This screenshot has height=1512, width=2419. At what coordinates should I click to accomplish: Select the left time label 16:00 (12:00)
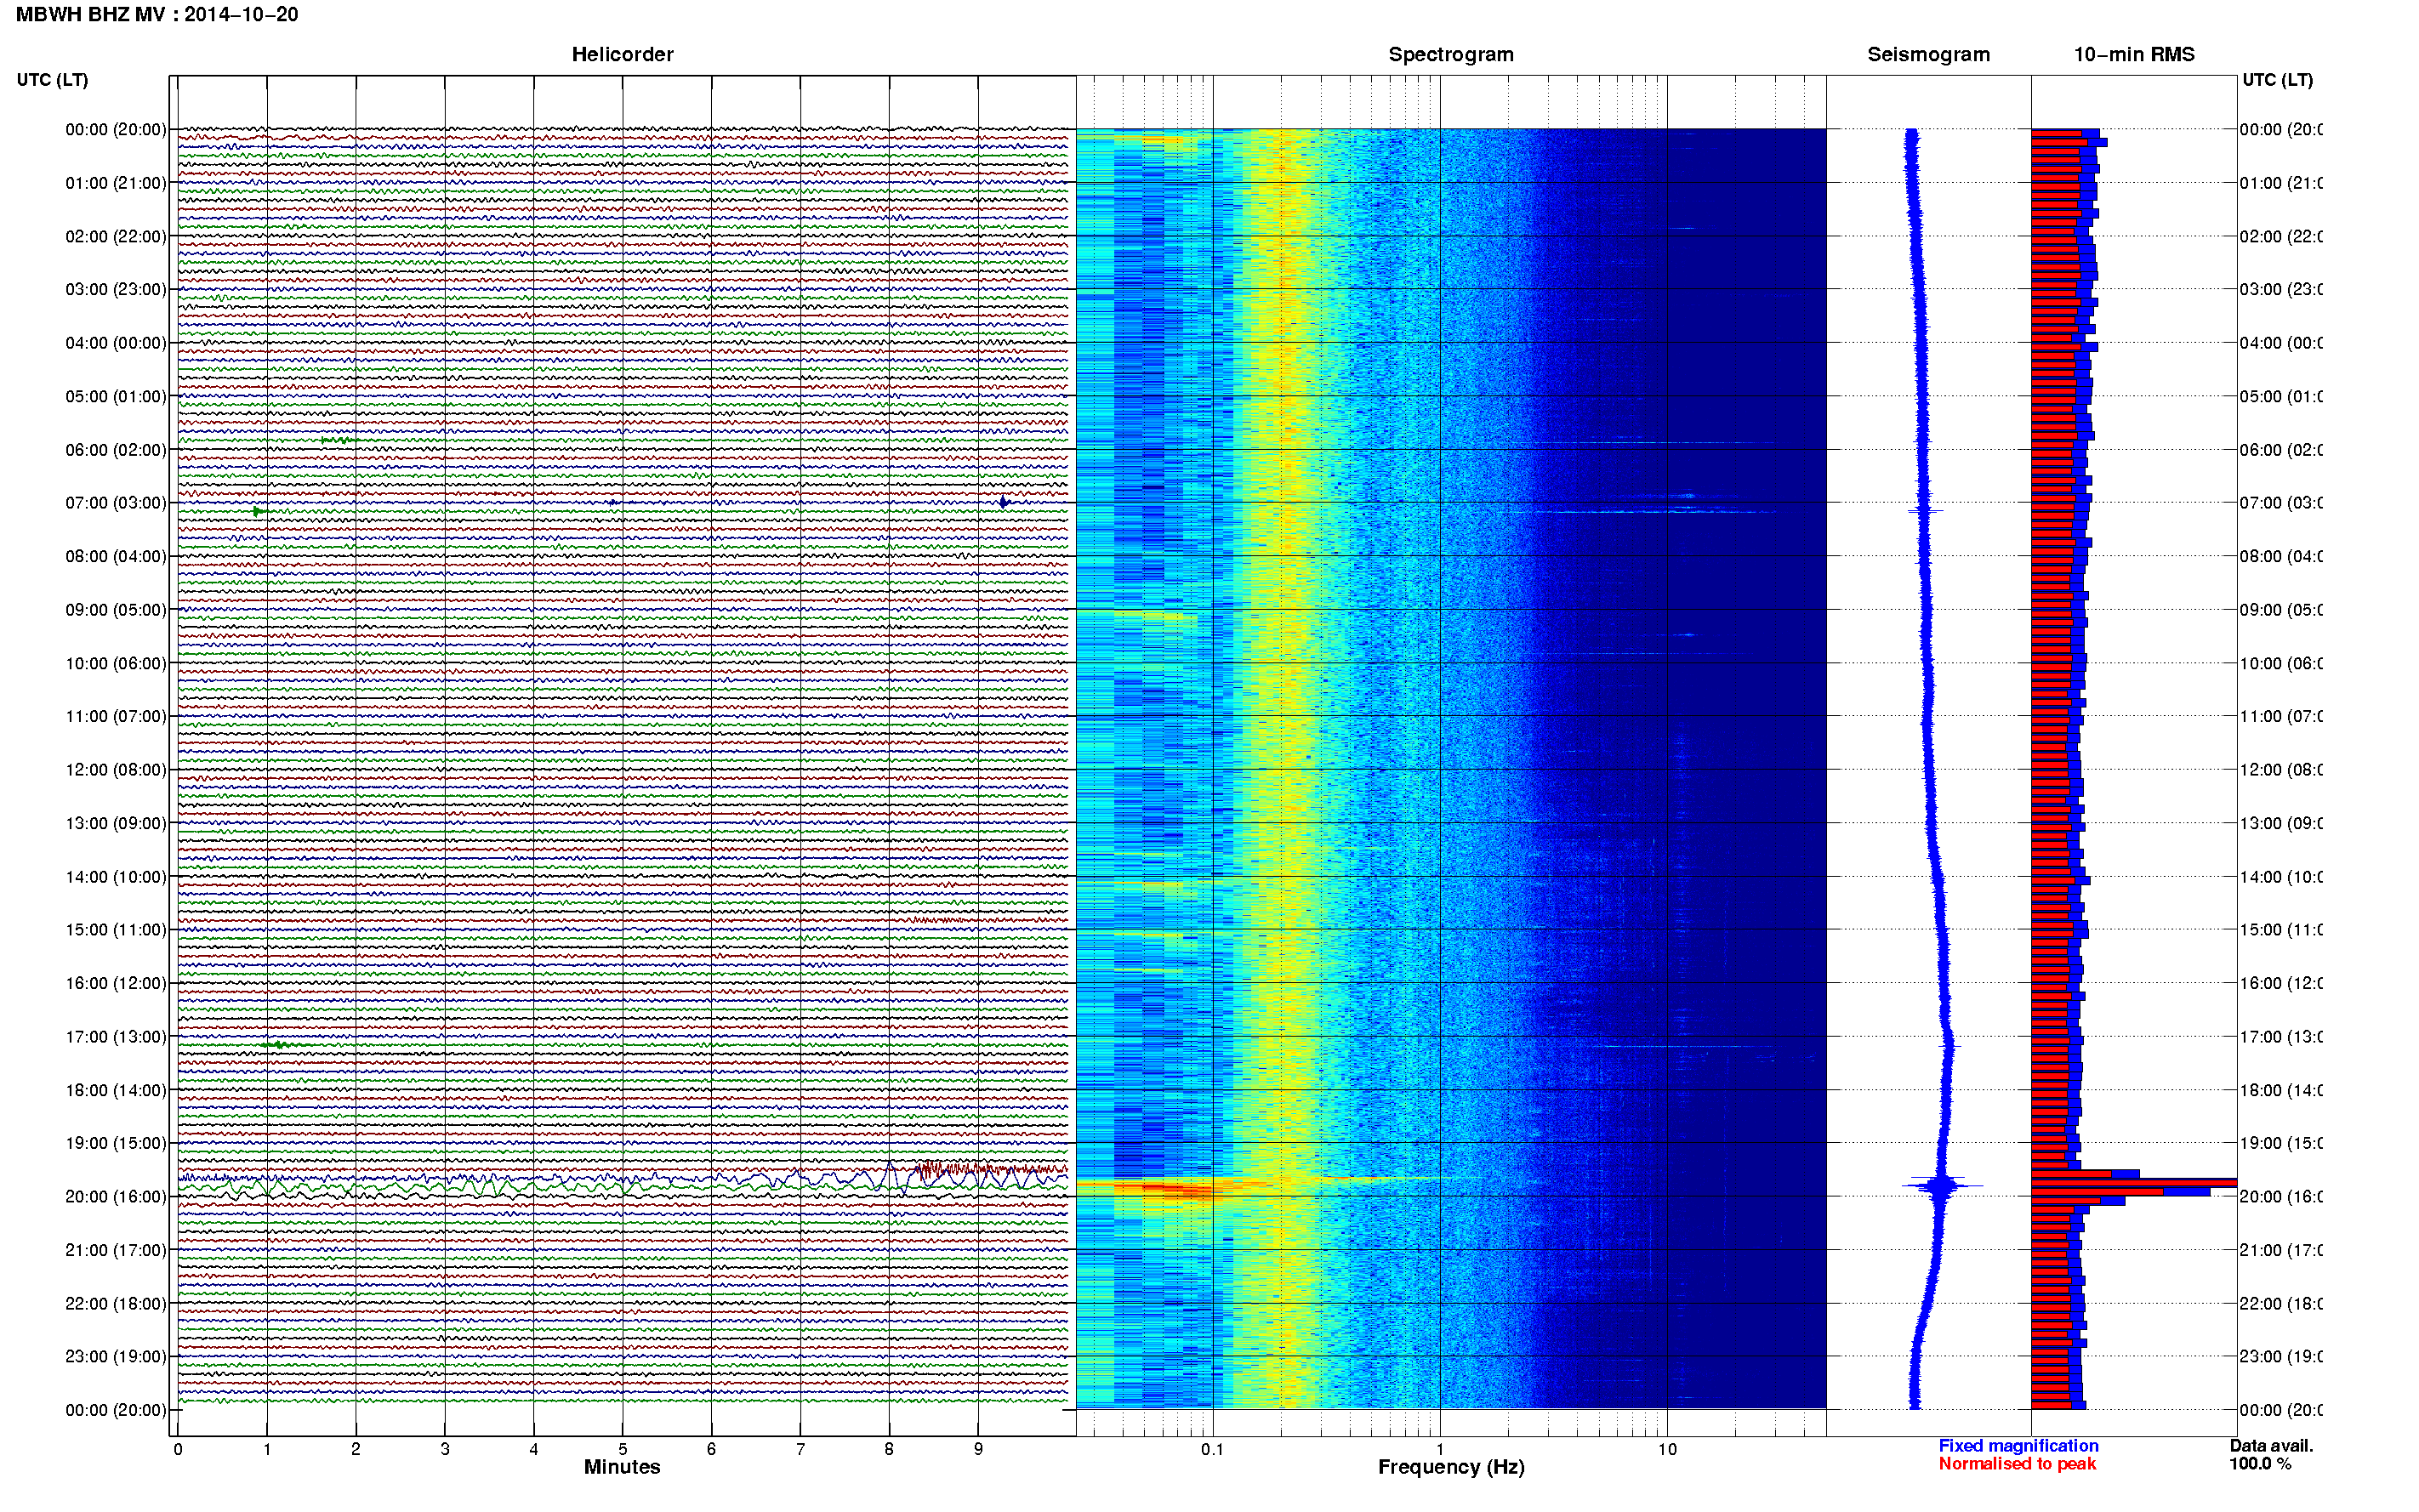(116, 983)
